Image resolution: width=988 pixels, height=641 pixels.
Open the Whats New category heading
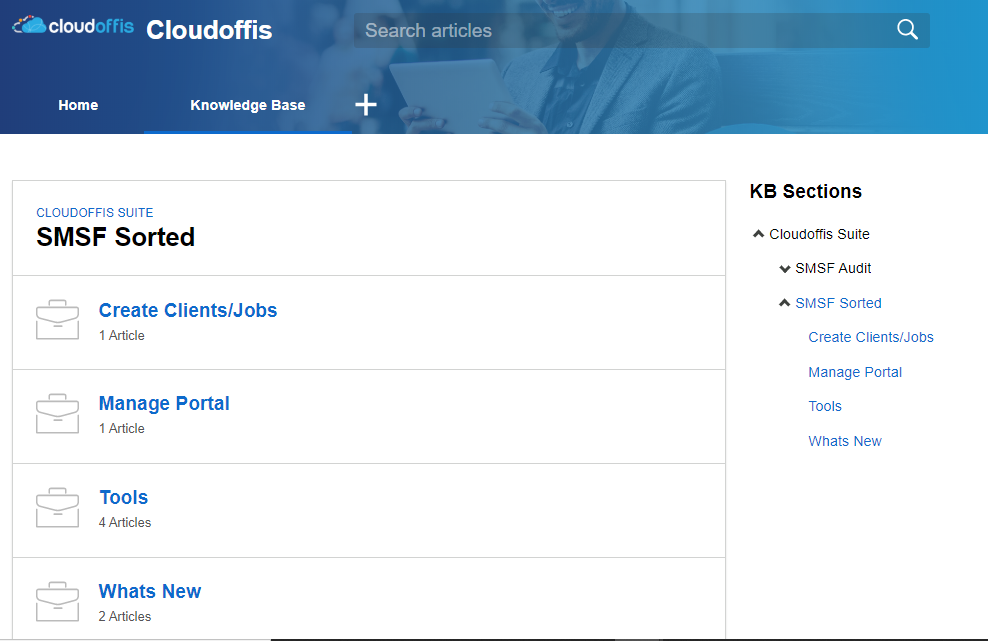150,591
